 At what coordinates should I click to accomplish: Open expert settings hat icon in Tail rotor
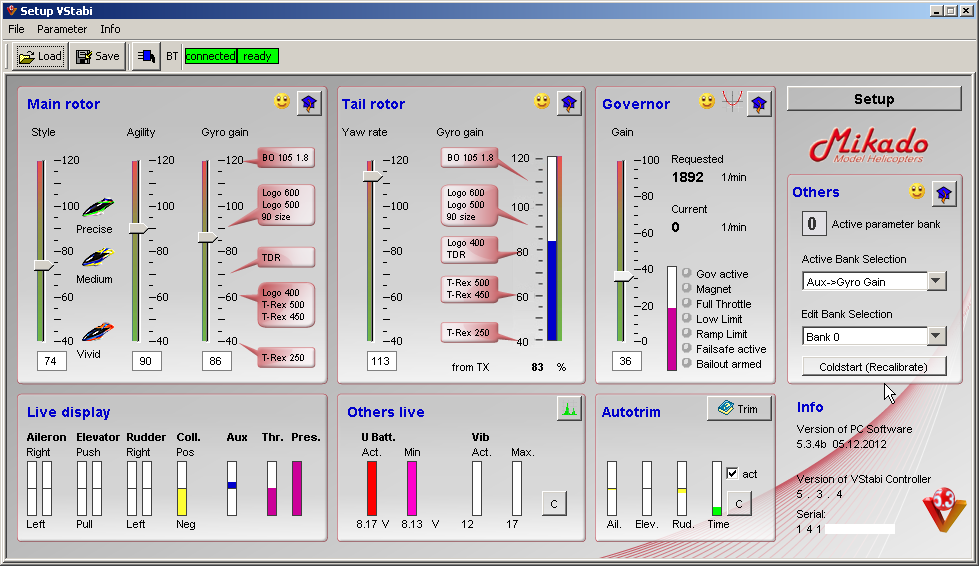[x=570, y=103]
